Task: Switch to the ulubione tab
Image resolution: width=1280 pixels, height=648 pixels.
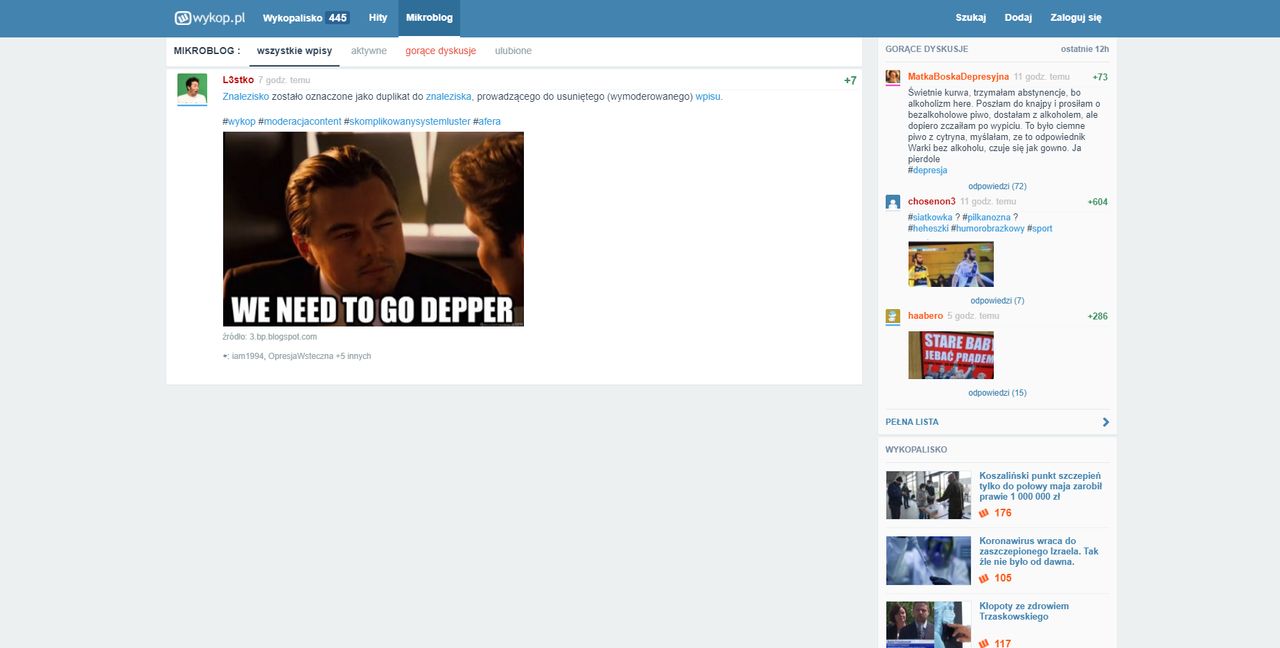Action: click(513, 50)
